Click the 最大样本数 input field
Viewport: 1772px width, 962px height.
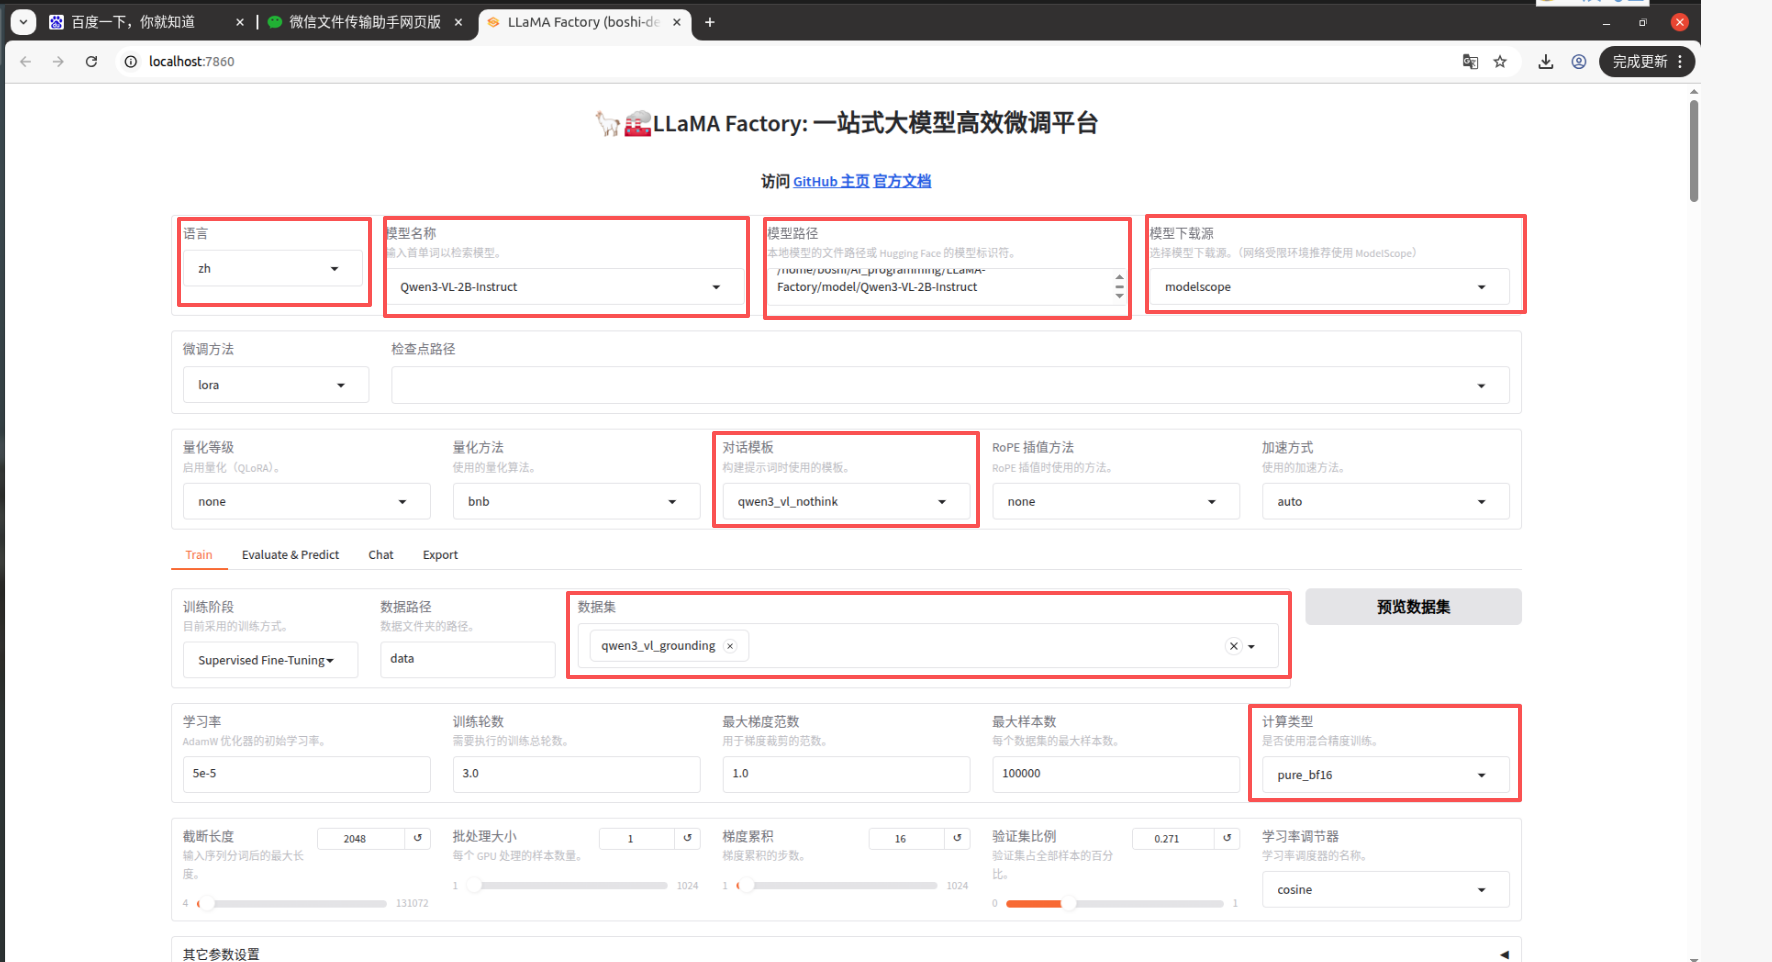(x=1116, y=774)
